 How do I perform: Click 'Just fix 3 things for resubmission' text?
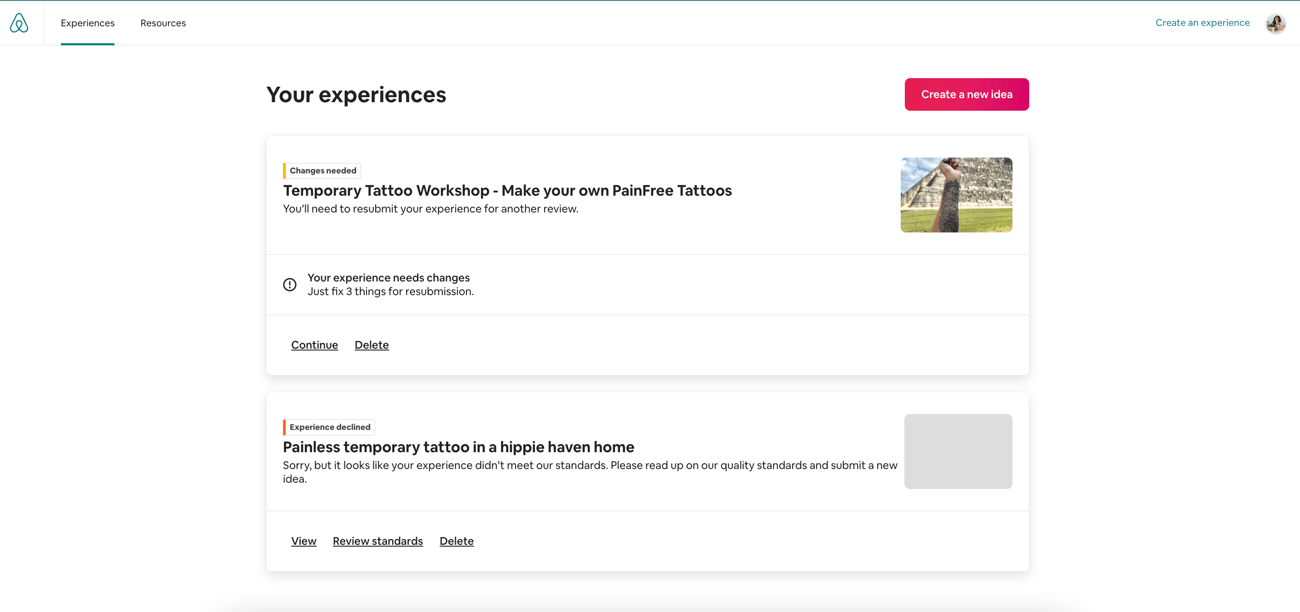click(x=390, y=292)
